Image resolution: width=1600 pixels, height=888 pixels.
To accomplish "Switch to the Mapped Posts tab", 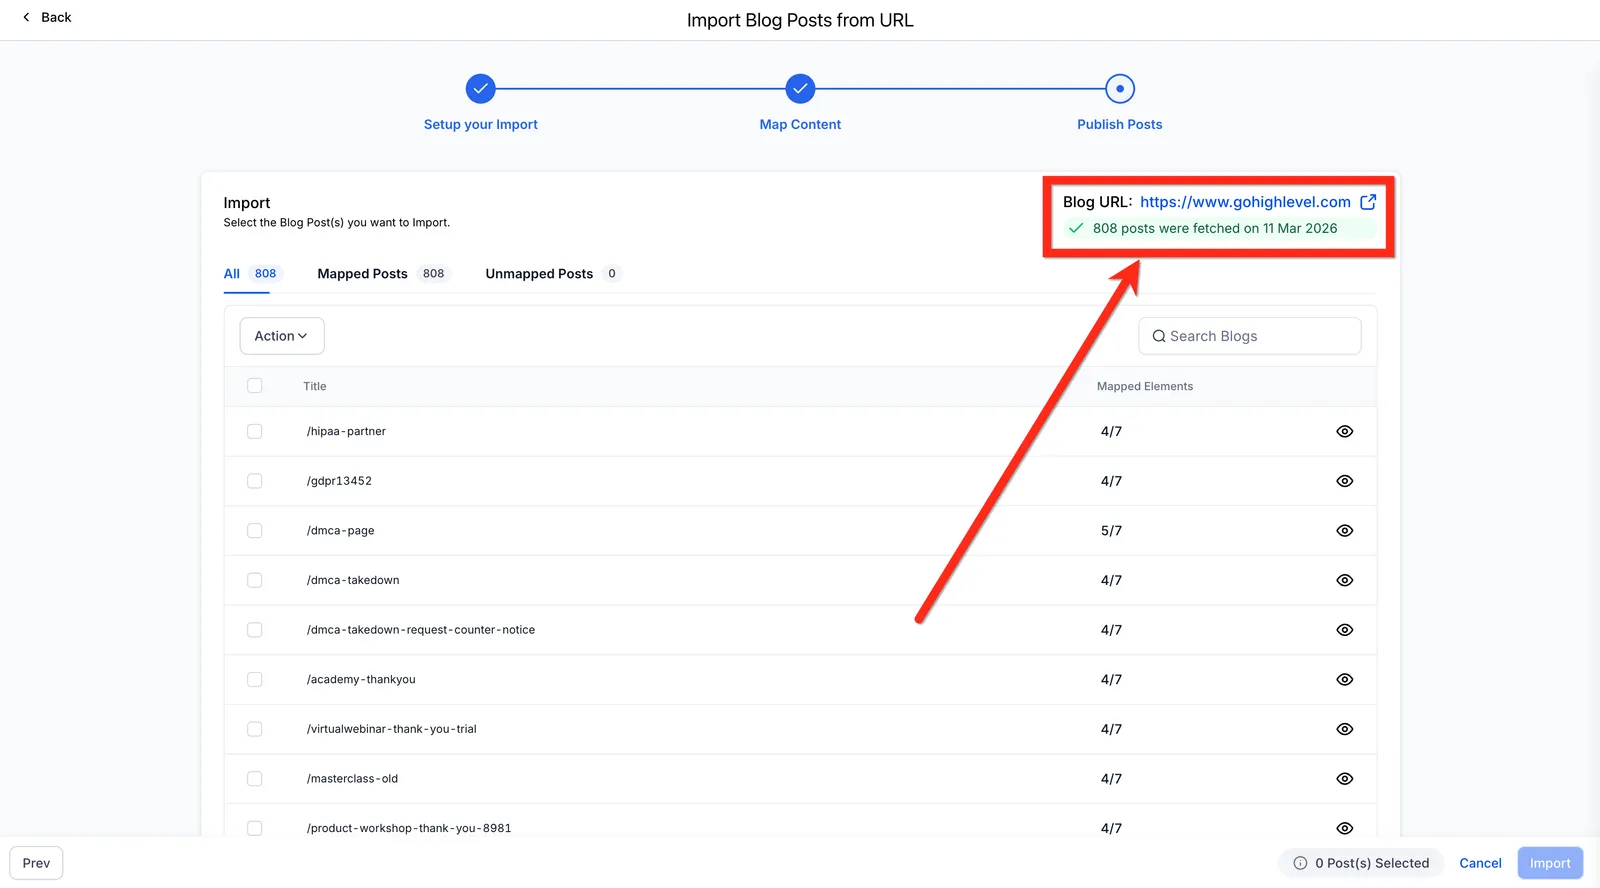I will (x=383, y=273).
